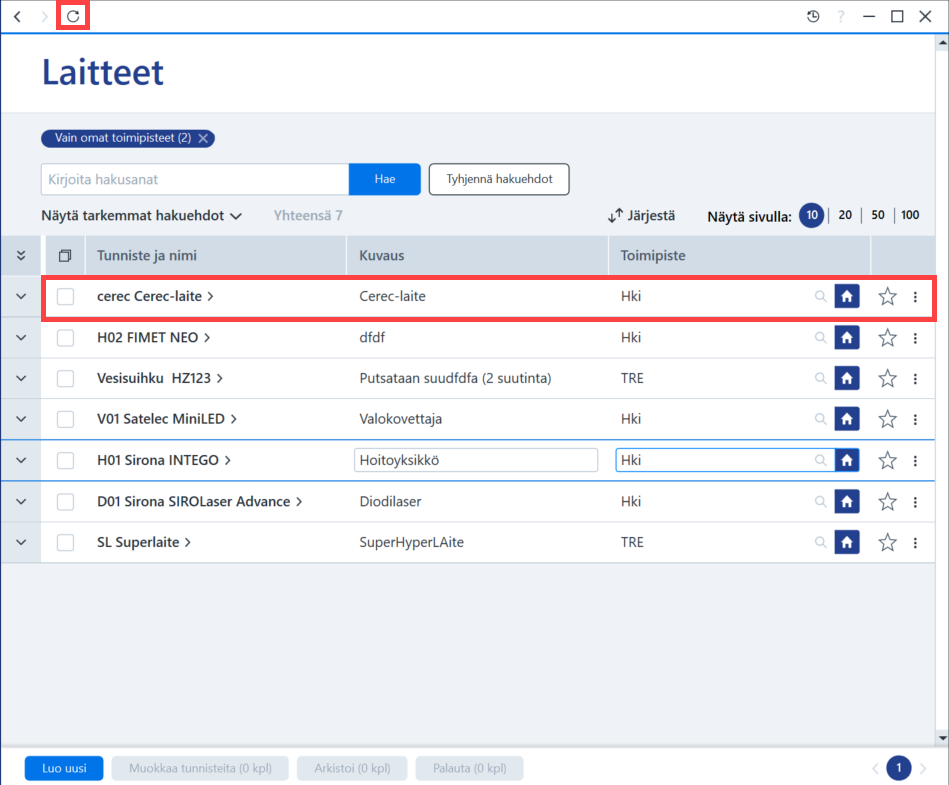Select the V01 Satelec MiniLED checkbox
This screenshot has width=949, height=785.
pyautogui.click(x=65, y=419)
